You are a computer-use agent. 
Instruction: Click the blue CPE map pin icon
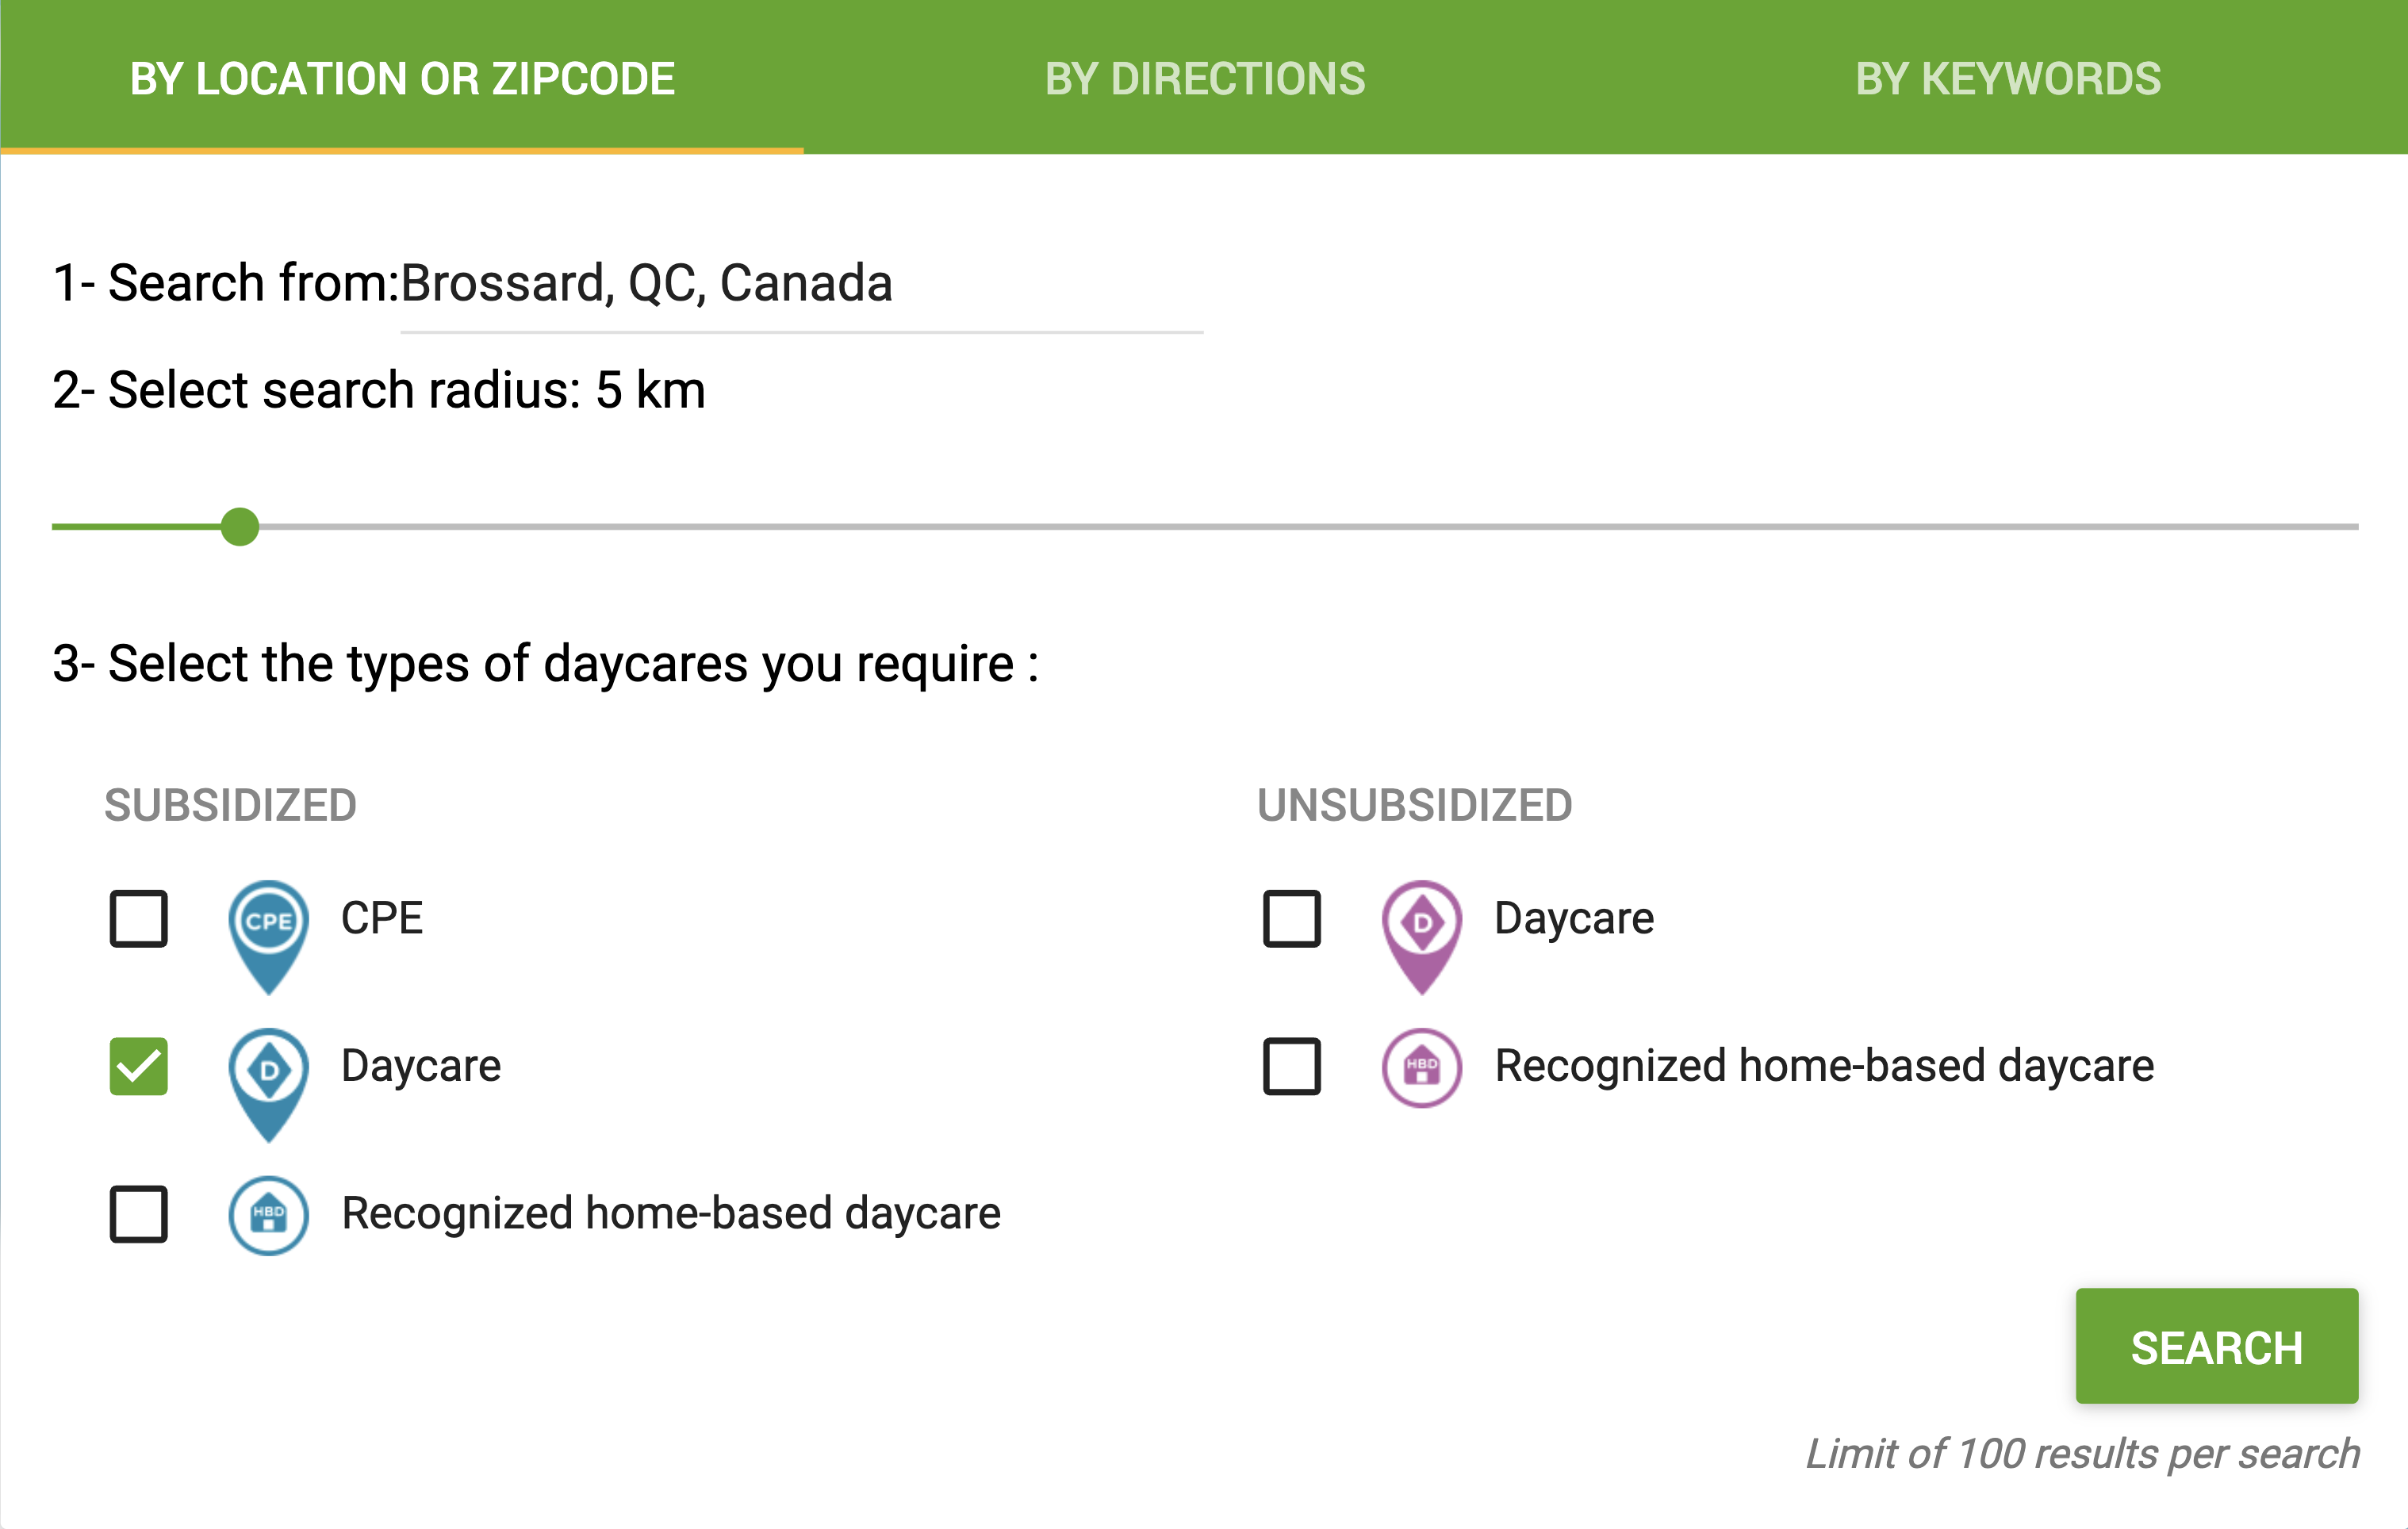[x=268, y=937]
